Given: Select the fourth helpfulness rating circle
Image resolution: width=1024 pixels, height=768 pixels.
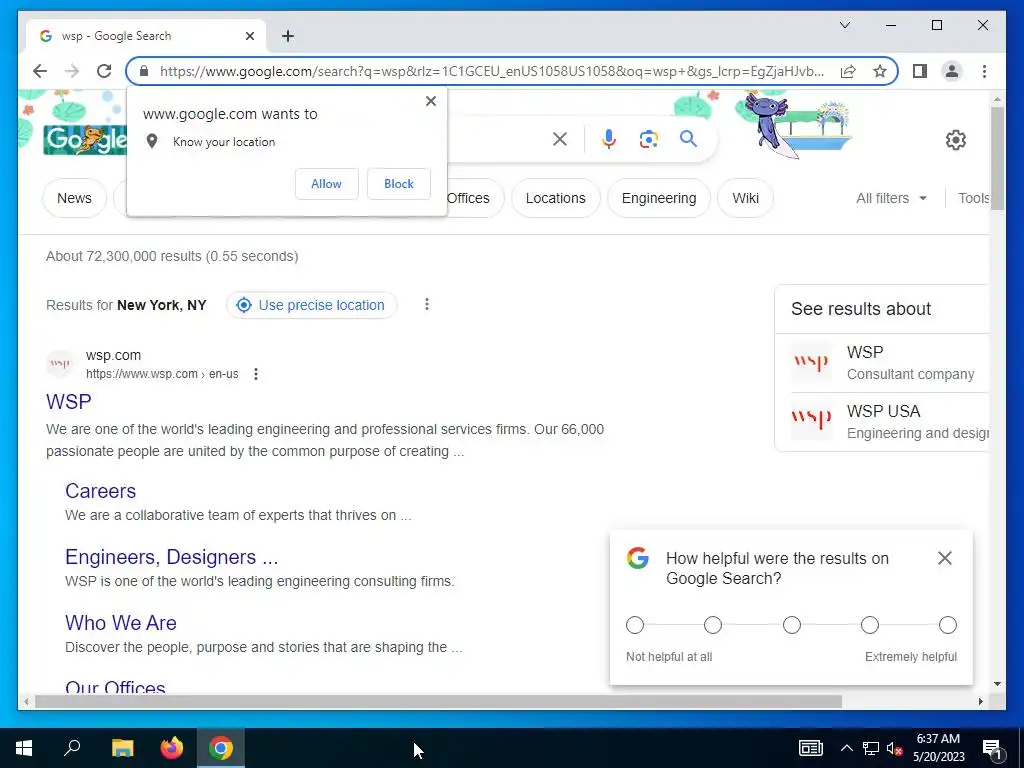Looking at the screenshot, I should (869, 625).
